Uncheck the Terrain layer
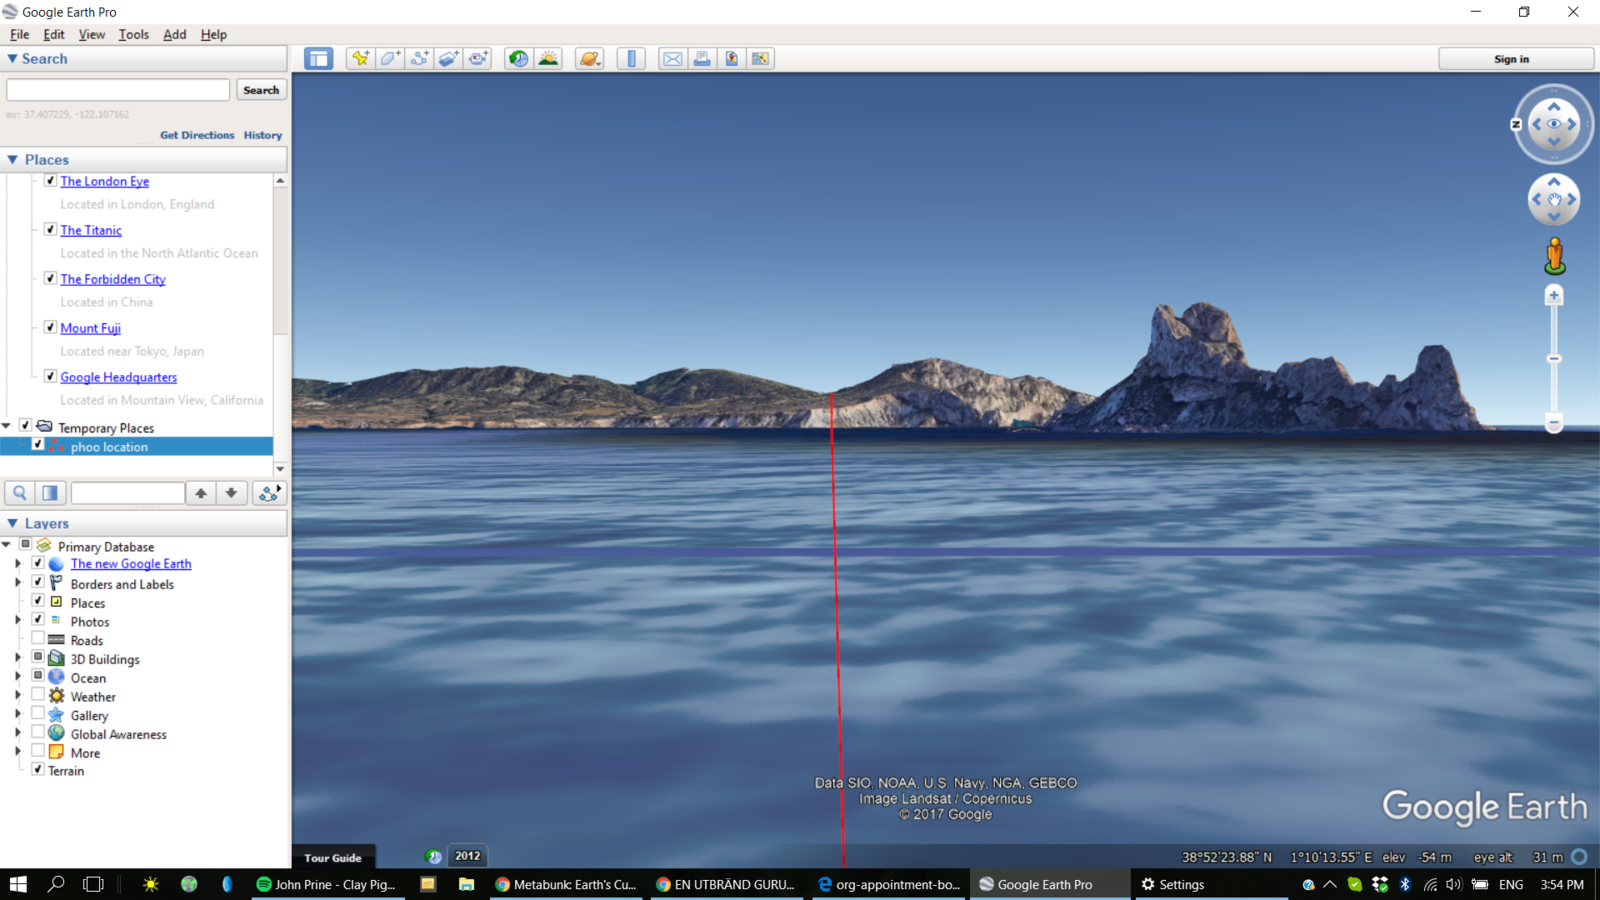The width and height of the screenshot is (1600, 900). point(38,770)
